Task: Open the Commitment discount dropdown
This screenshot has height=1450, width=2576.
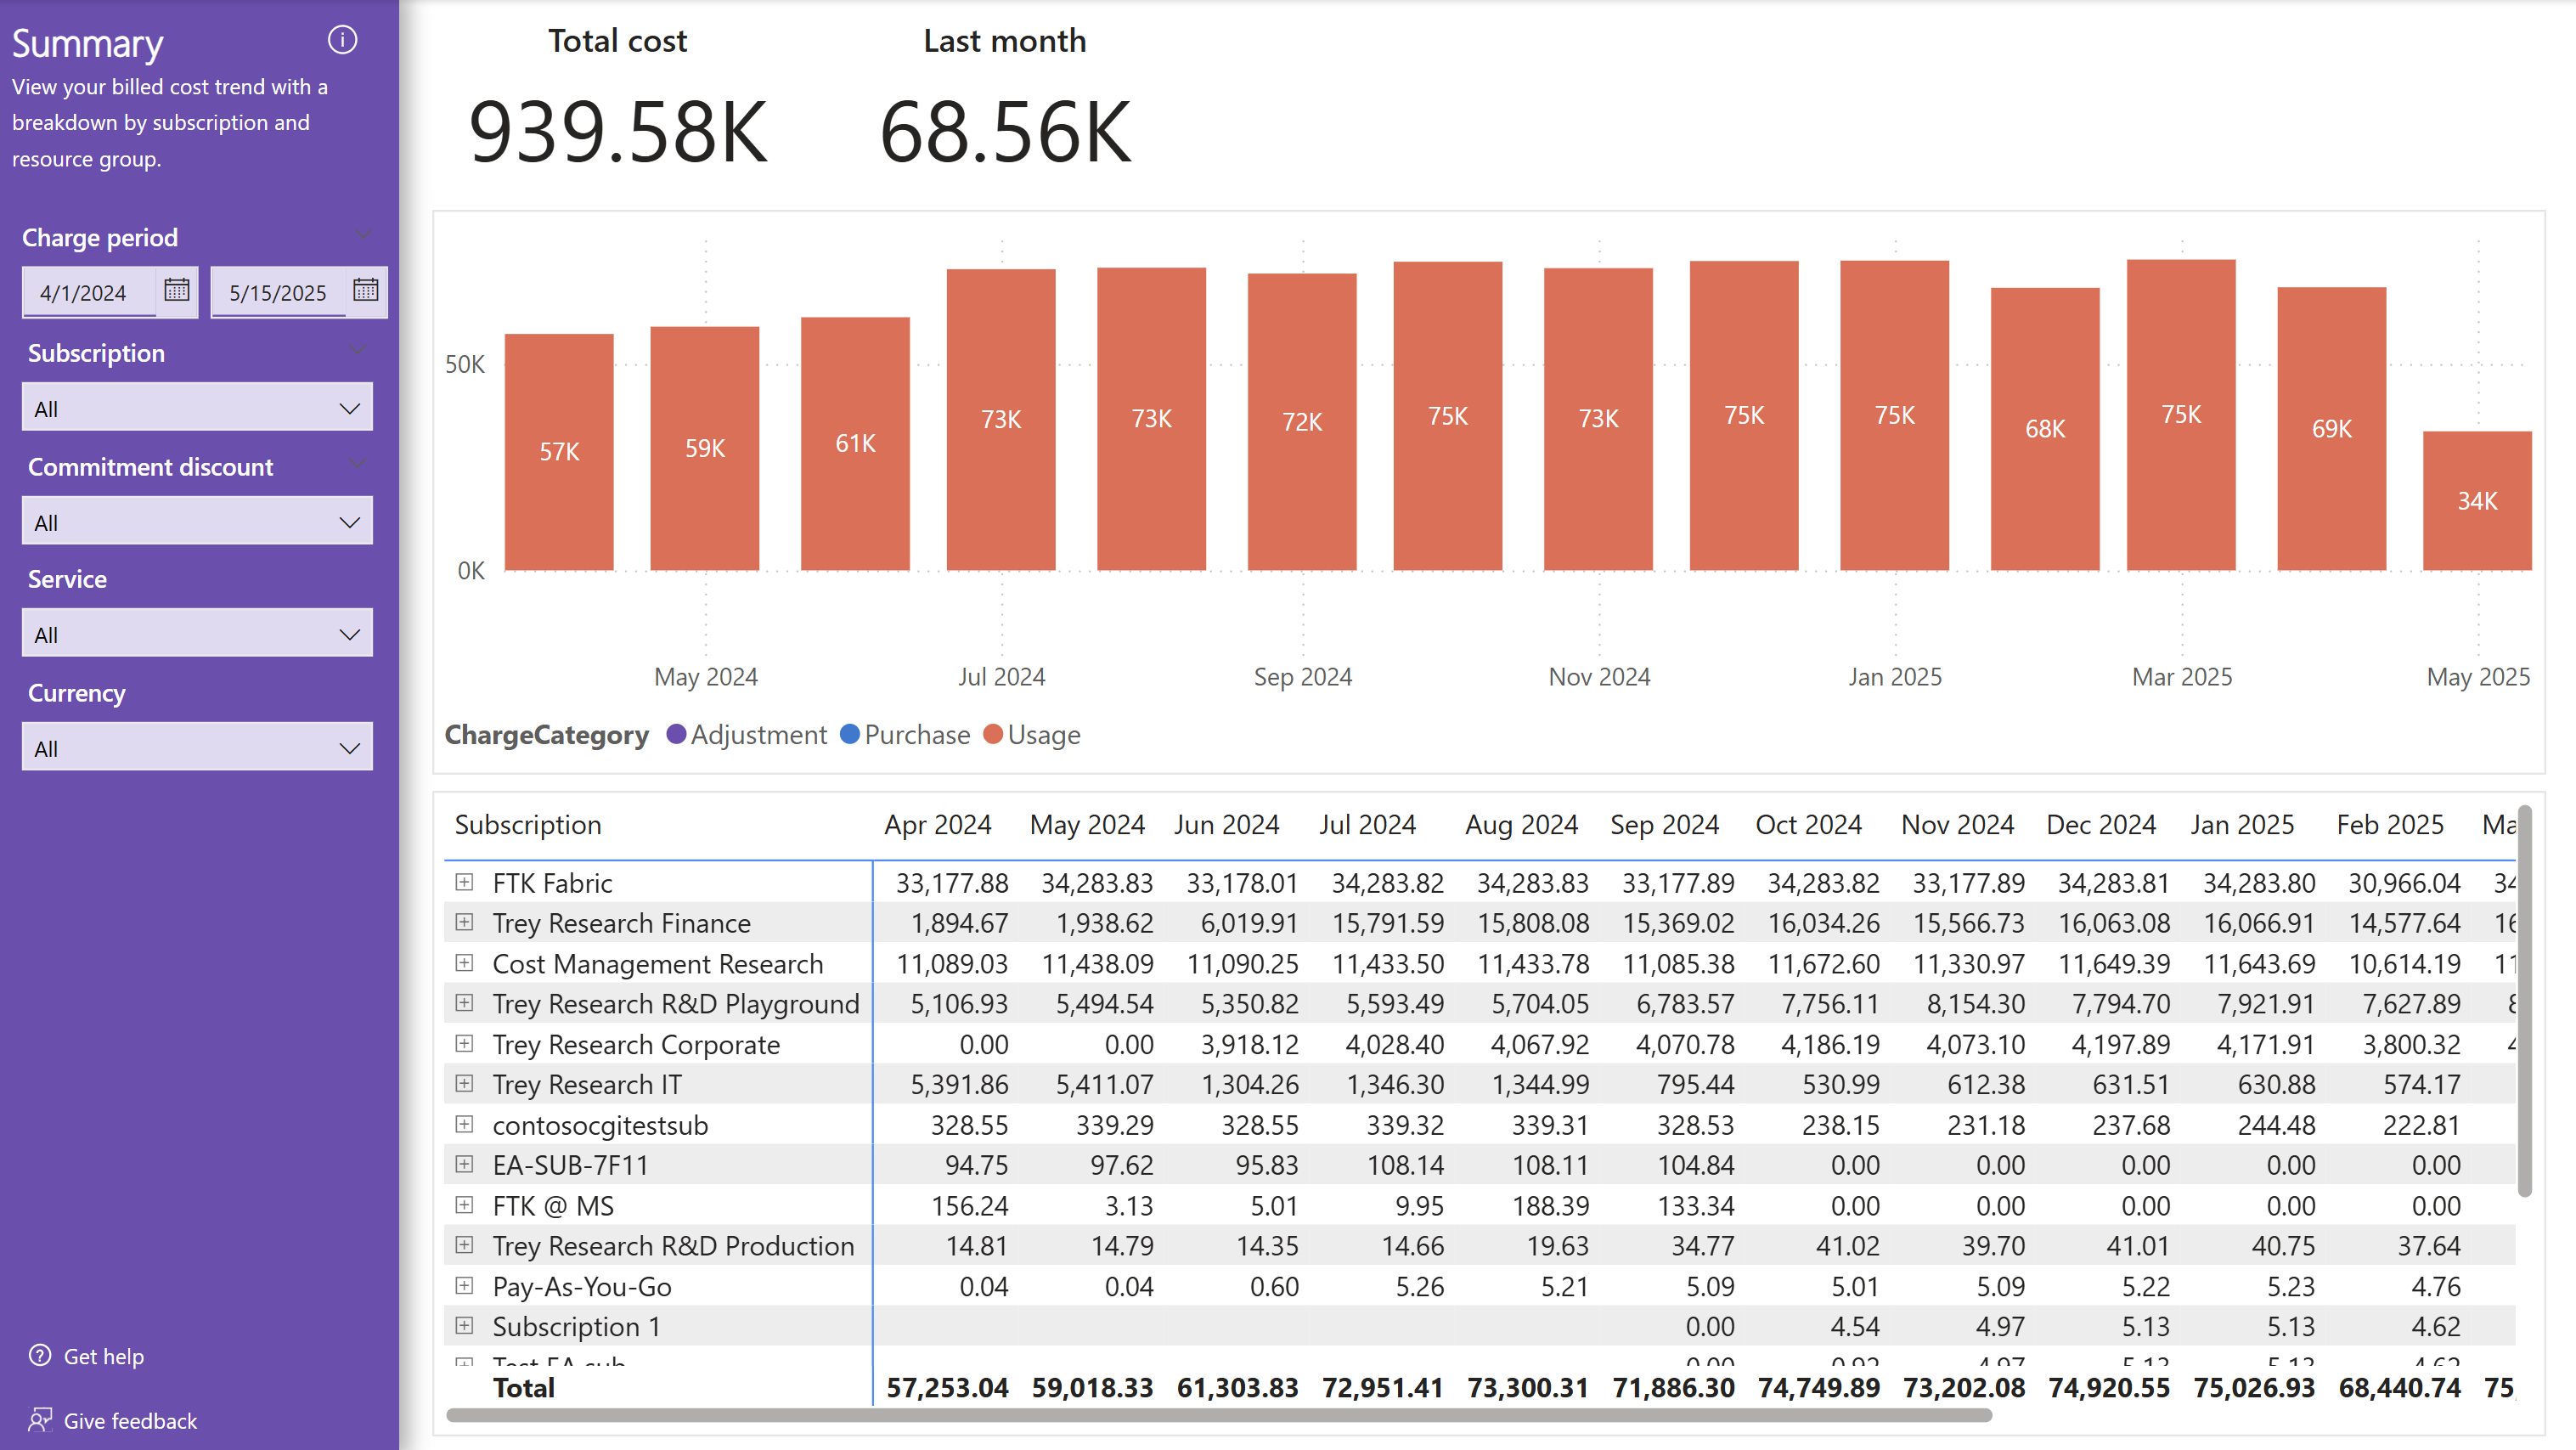Action: 197,522
